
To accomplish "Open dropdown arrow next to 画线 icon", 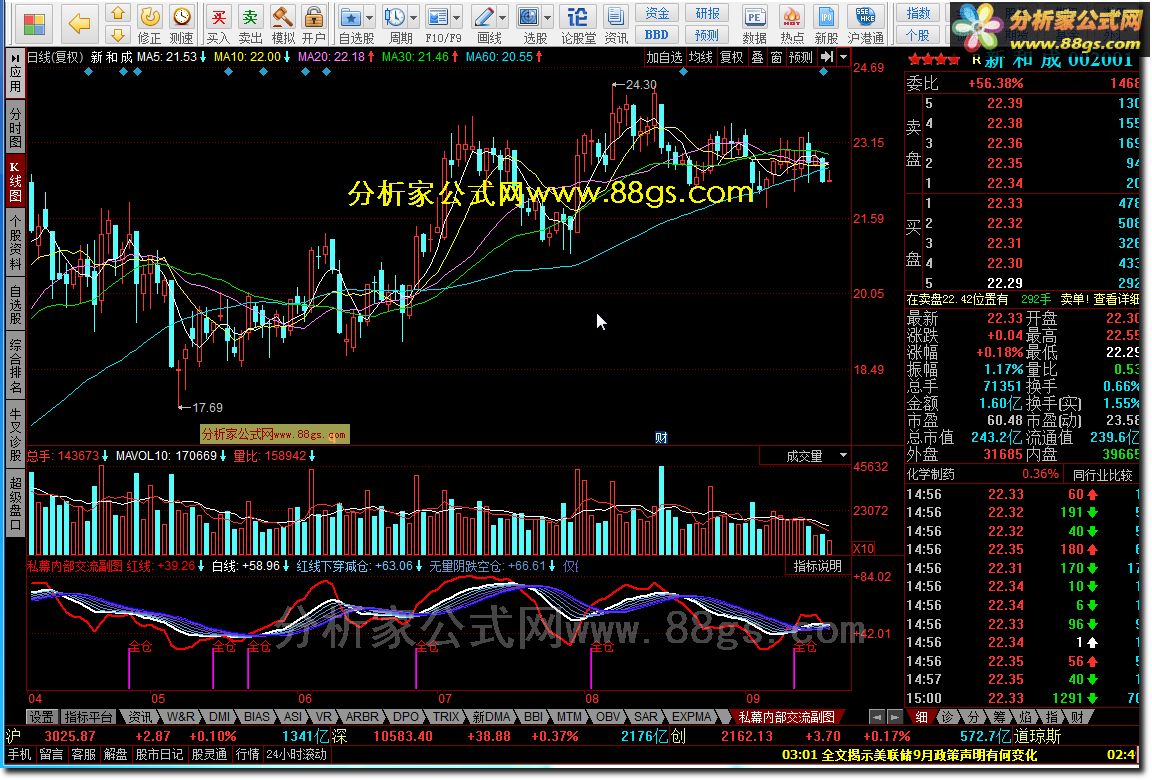I will pos(503,17).
